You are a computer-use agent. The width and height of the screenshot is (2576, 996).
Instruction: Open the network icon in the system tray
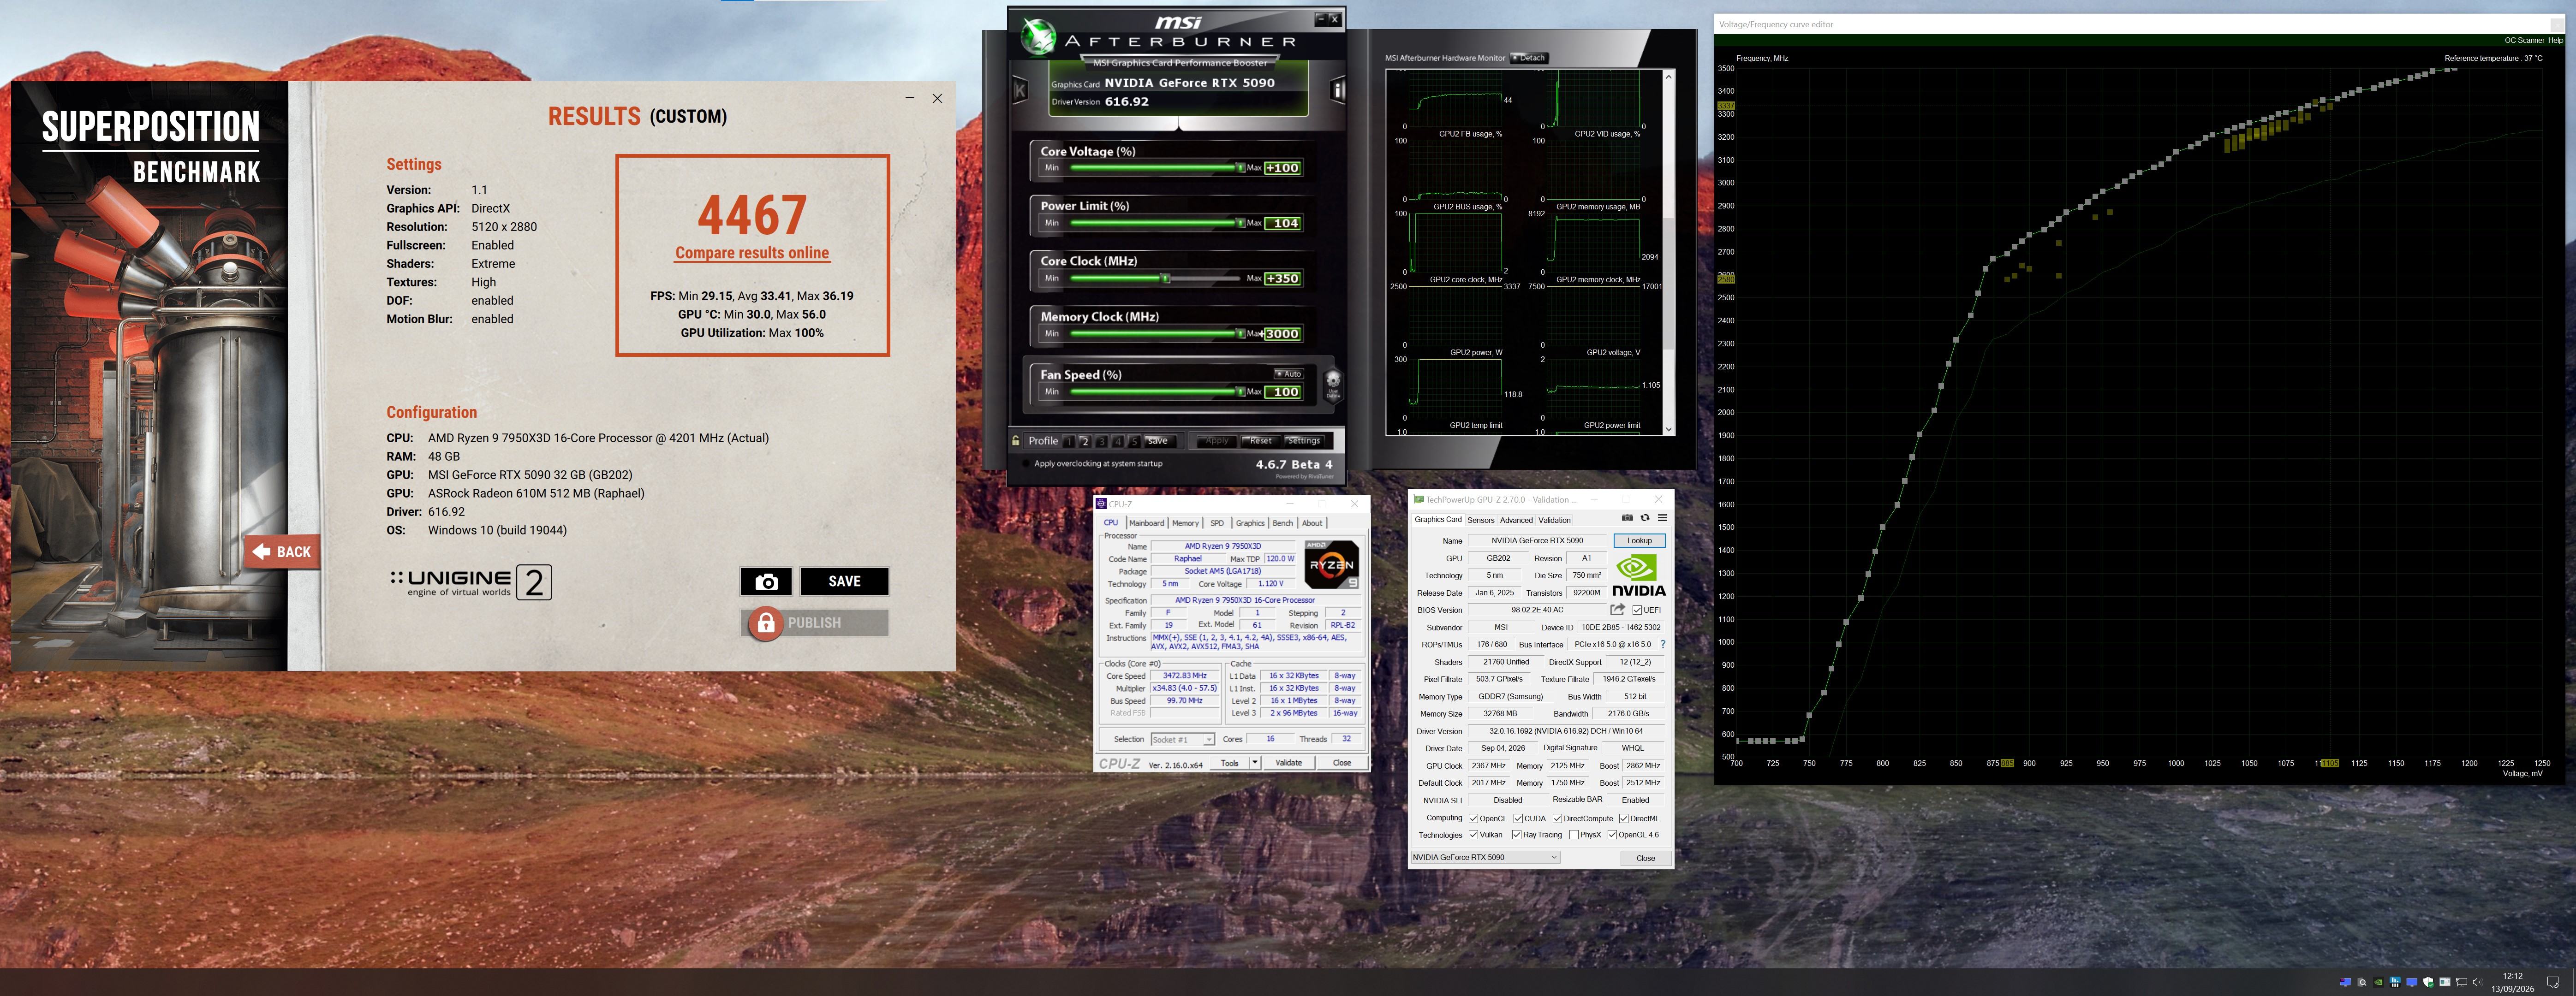[2461, 982]
